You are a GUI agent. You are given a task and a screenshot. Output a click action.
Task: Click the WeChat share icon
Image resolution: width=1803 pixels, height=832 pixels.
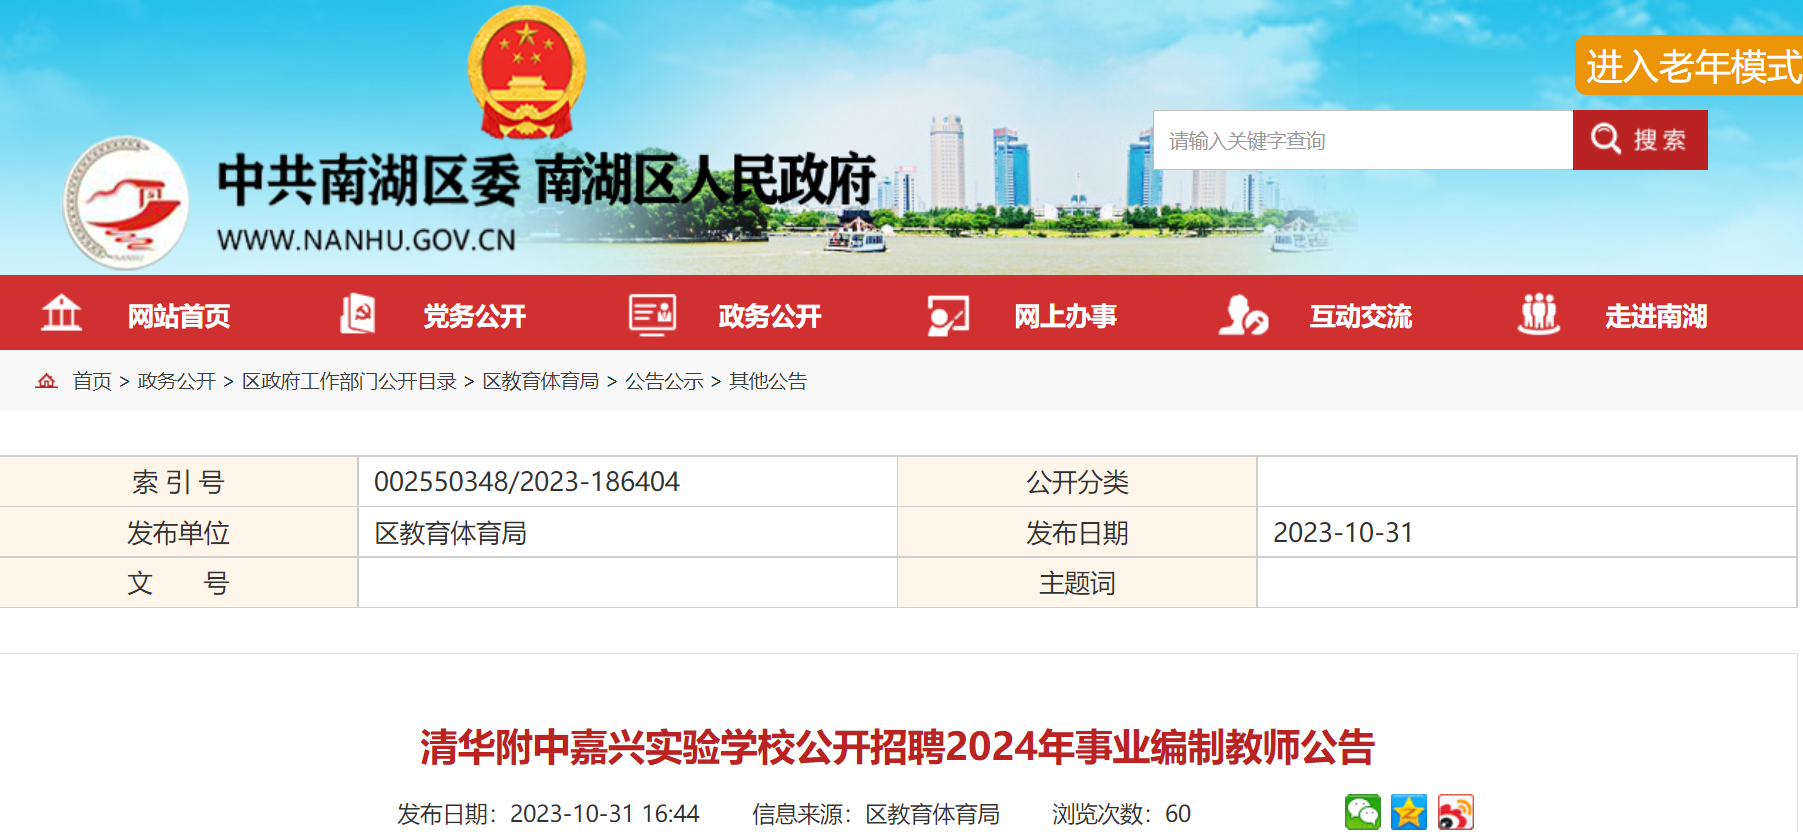1362,812
